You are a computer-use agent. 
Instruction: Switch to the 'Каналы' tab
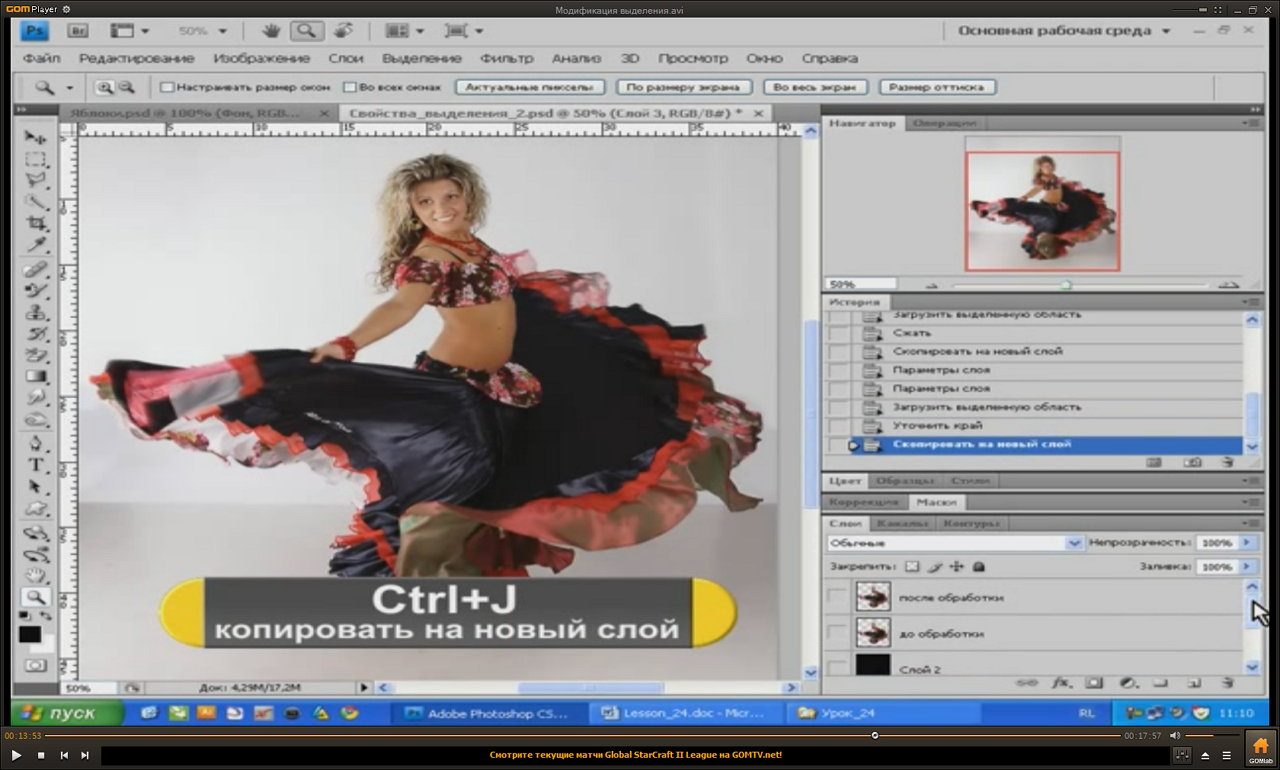pos(901,523)
